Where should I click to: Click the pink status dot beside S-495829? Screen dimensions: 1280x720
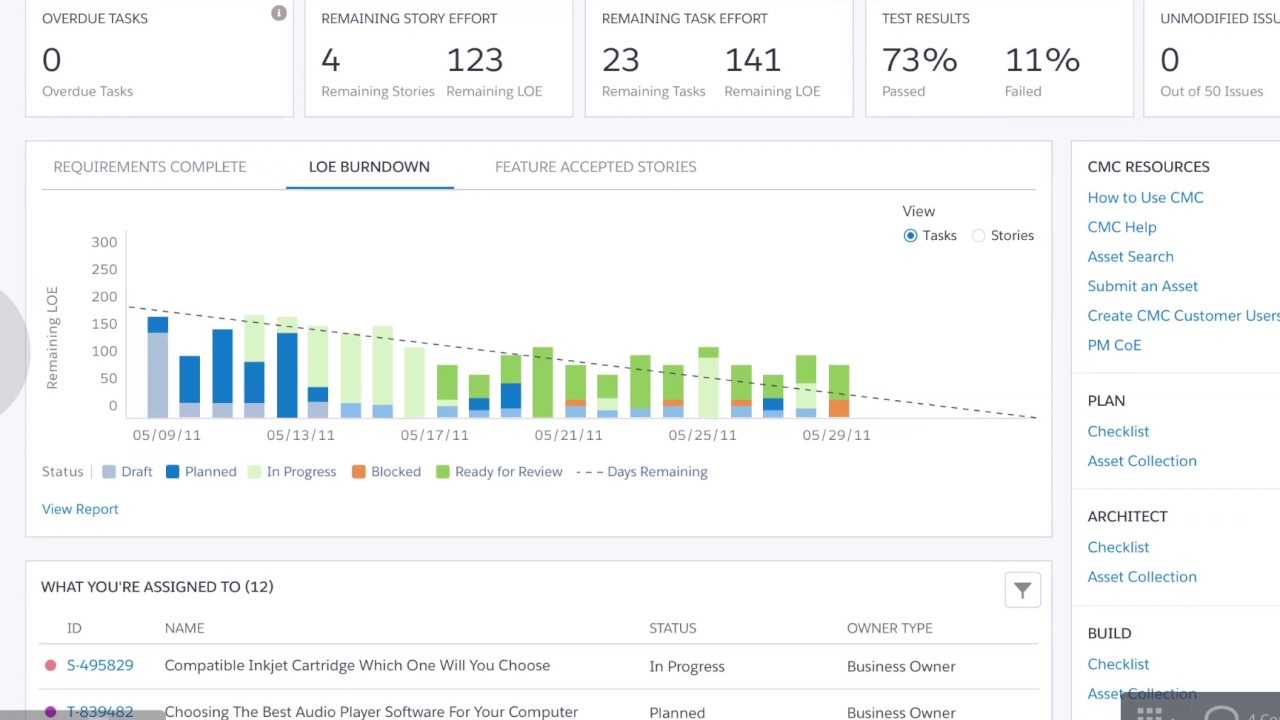(50, 665)
